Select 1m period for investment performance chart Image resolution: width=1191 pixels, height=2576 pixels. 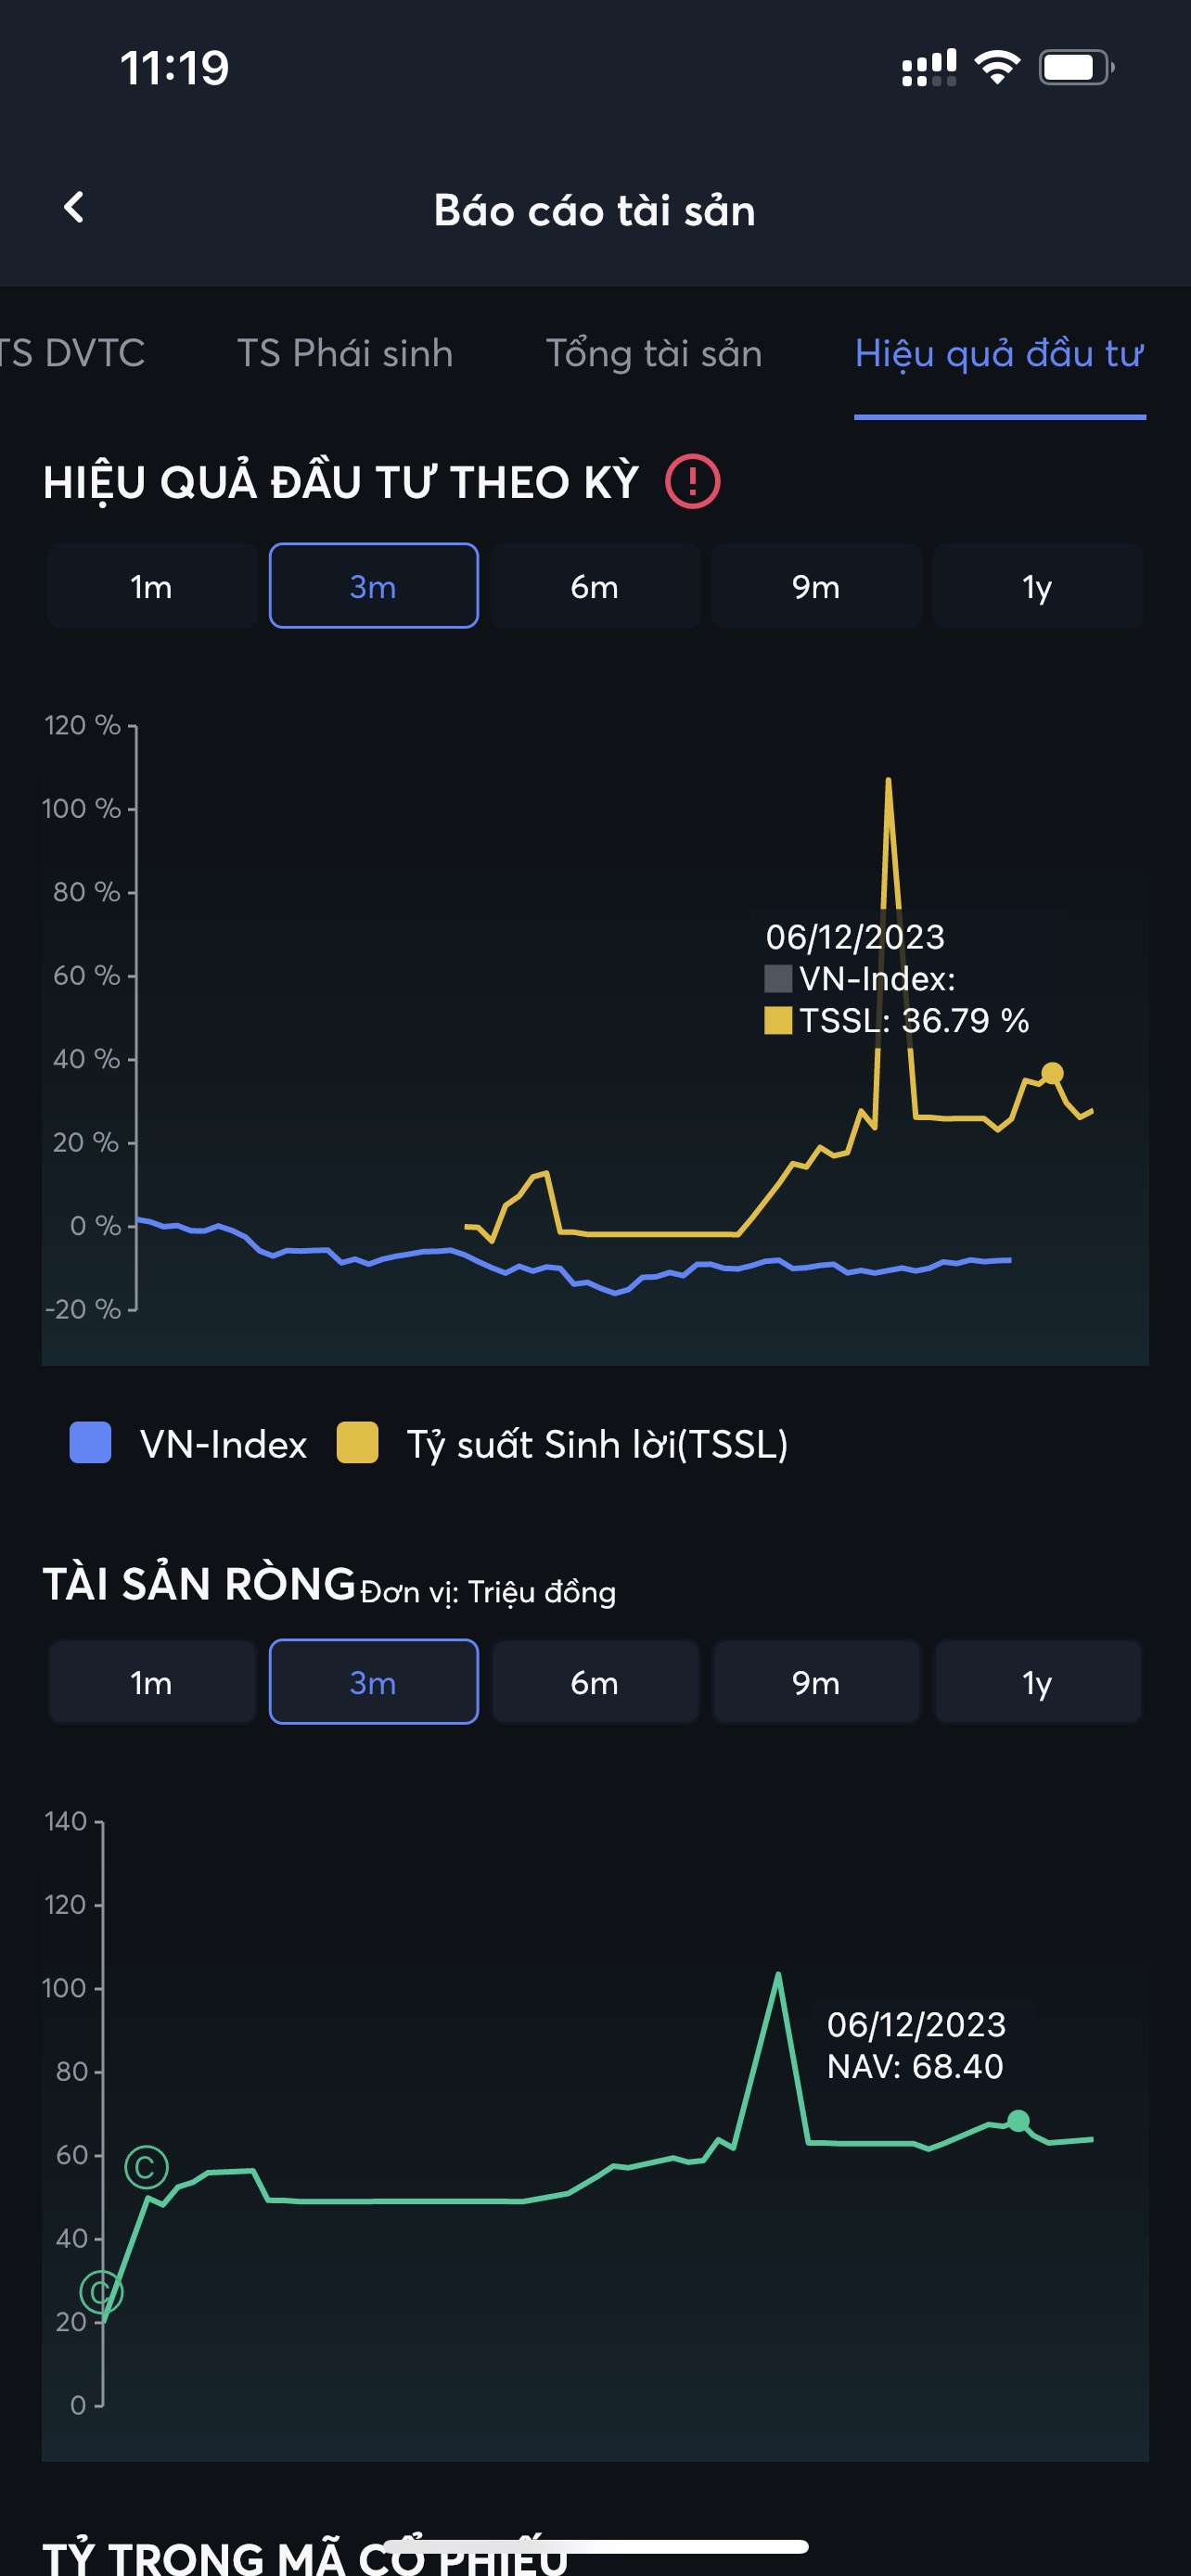152,586
